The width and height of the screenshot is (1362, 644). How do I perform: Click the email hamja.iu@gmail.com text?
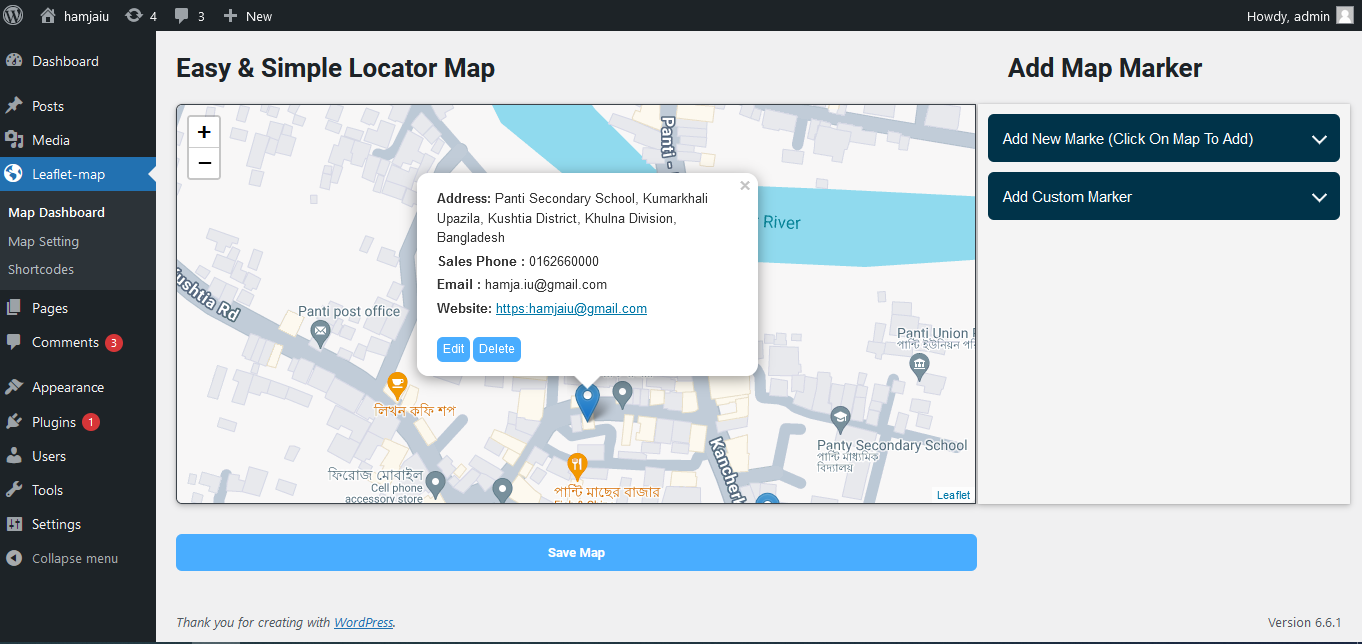(x=546, y=285)
